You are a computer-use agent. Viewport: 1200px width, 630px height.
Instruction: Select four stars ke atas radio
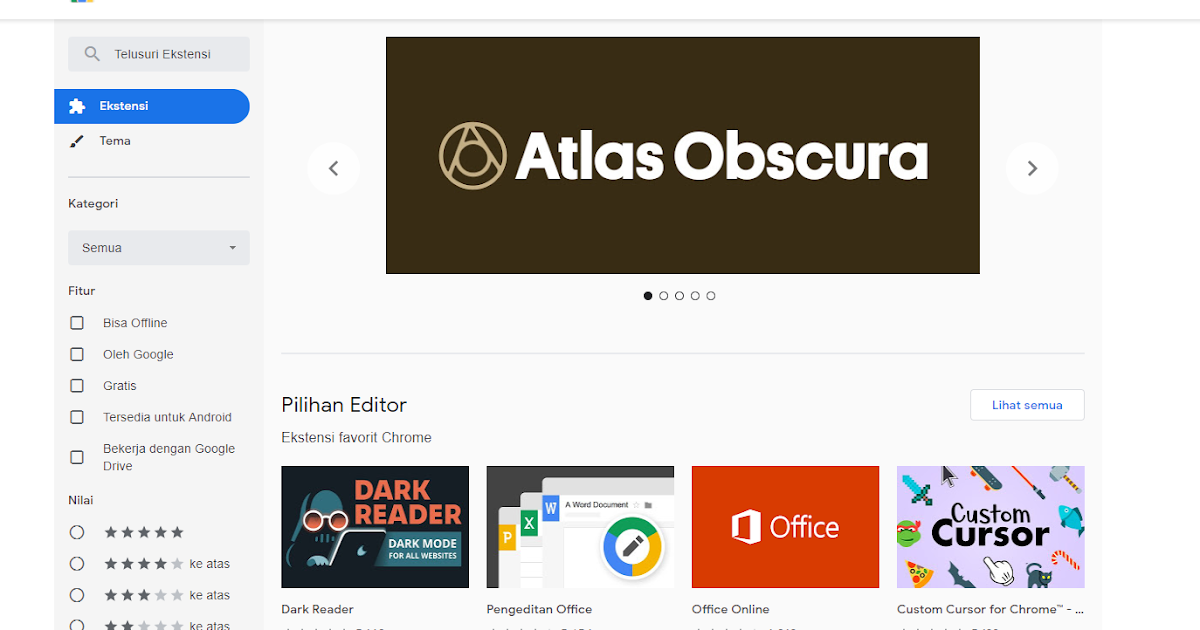click(x=77, y=564)
